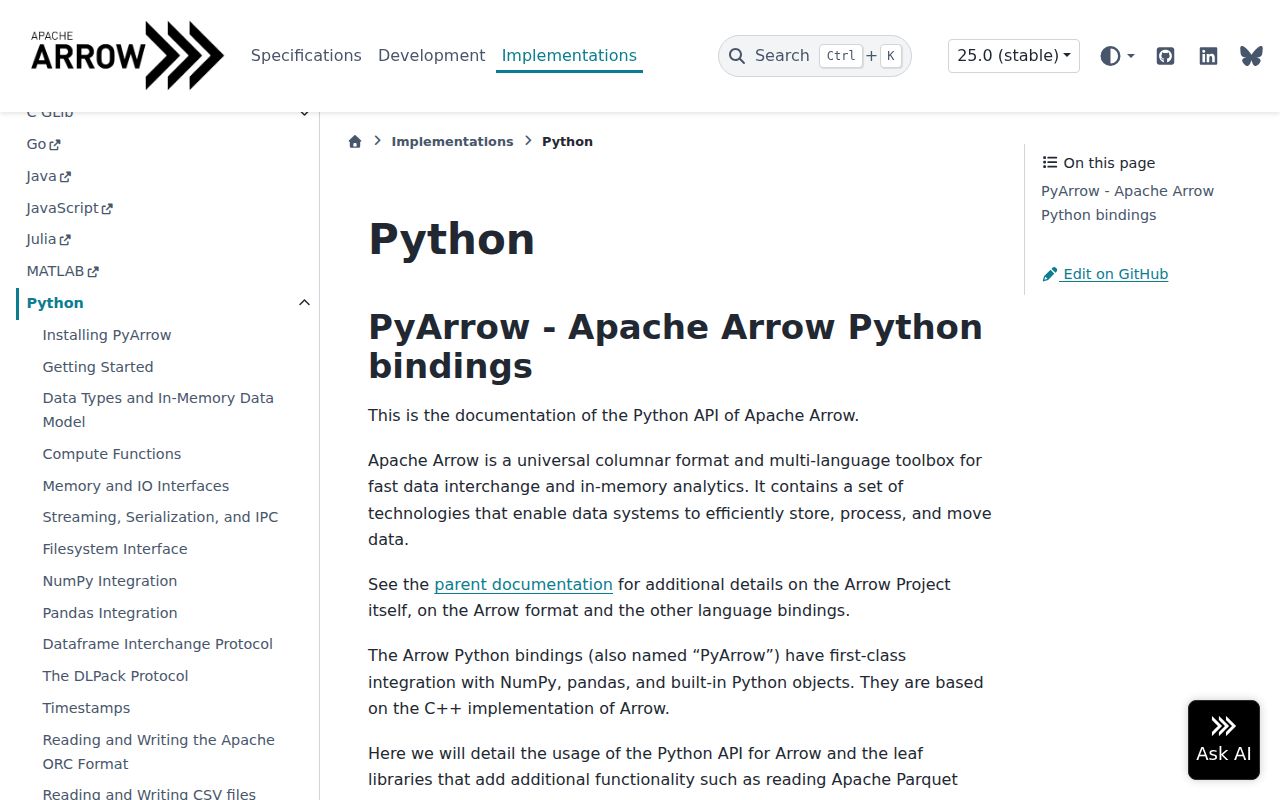
Task: Open the Specifications menu
Action: point(306,56)
